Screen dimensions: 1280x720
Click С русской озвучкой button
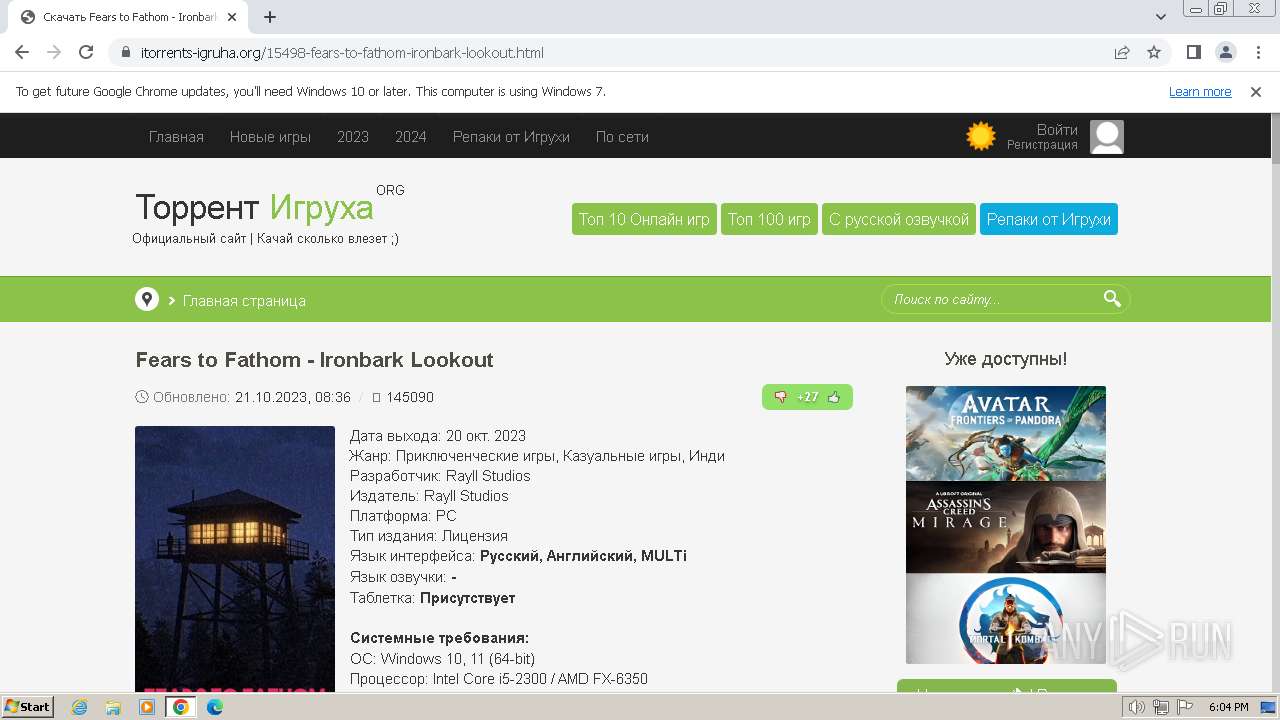coord(899,219)
